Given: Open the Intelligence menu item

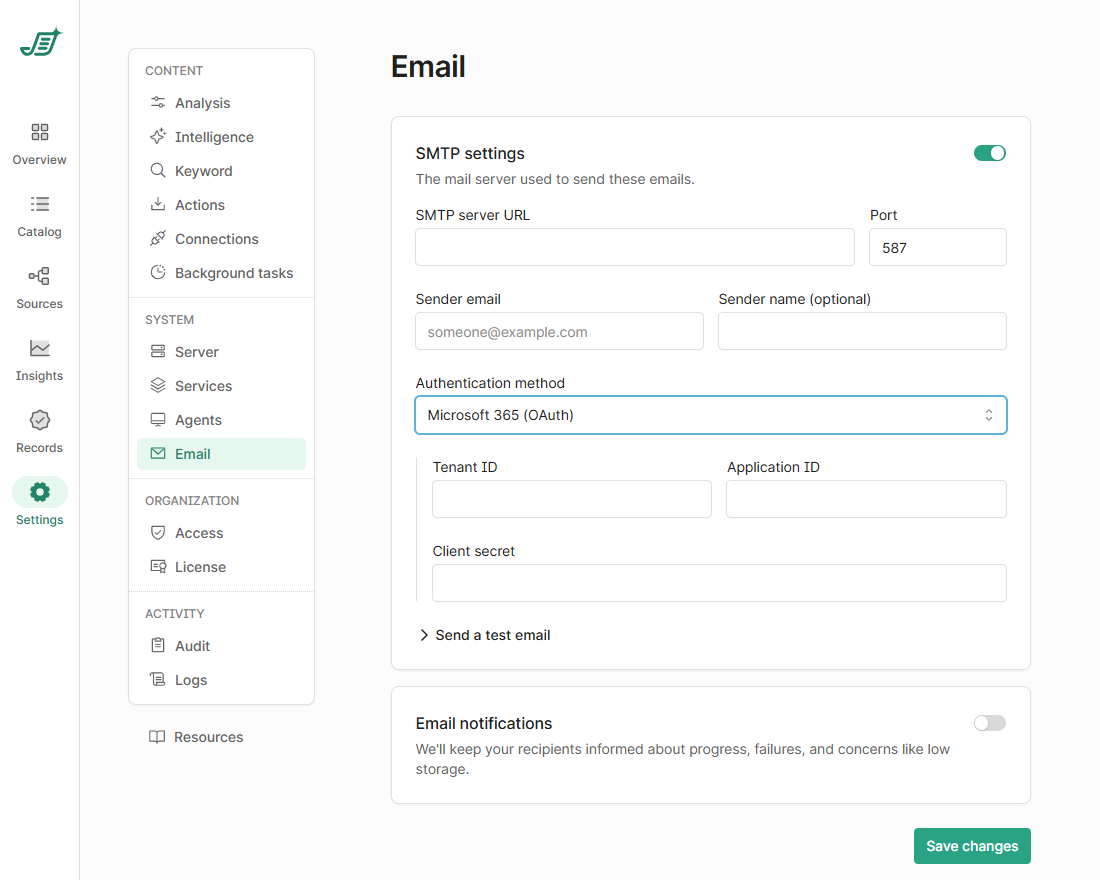Looking at the screenshot, I should (221, 137).
